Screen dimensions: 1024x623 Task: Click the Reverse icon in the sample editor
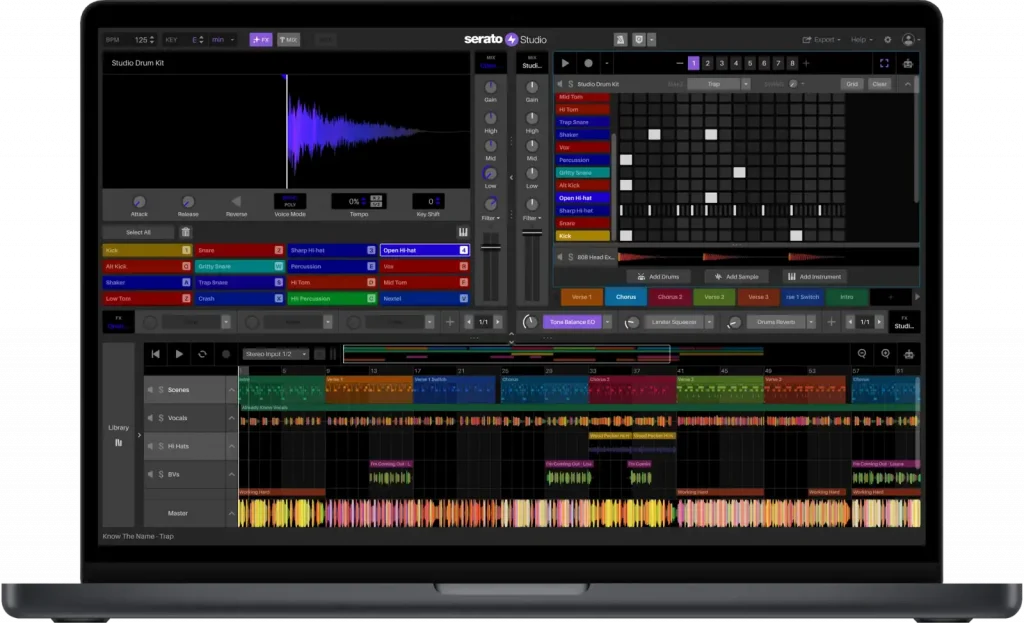click(x=237, y=202)
